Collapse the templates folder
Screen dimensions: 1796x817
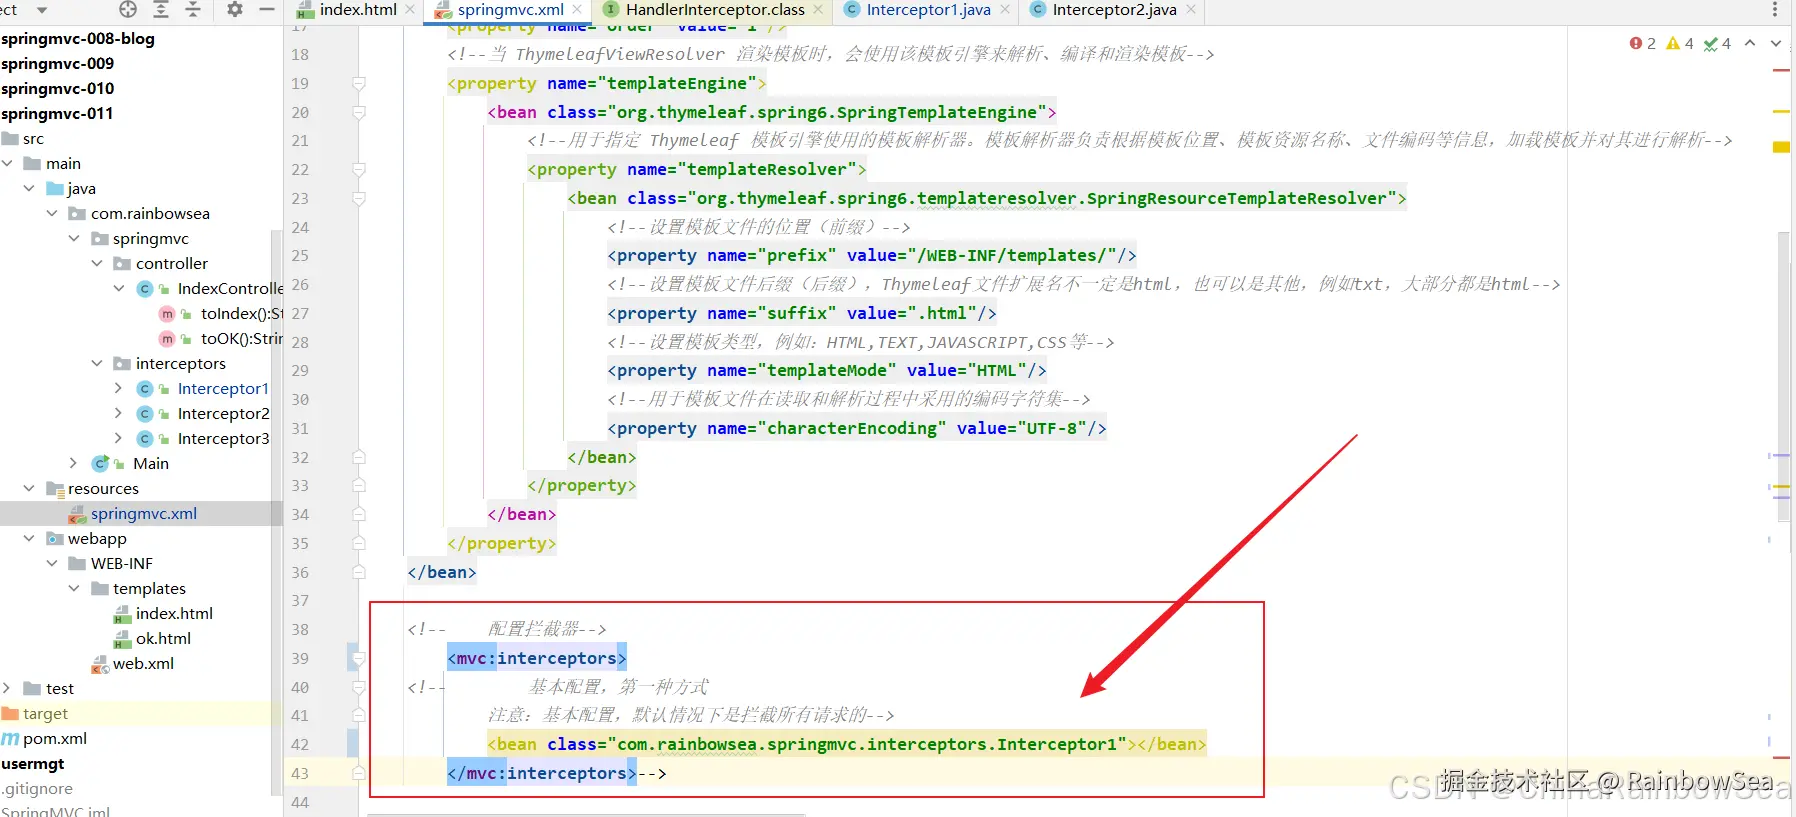click(74, 588)
